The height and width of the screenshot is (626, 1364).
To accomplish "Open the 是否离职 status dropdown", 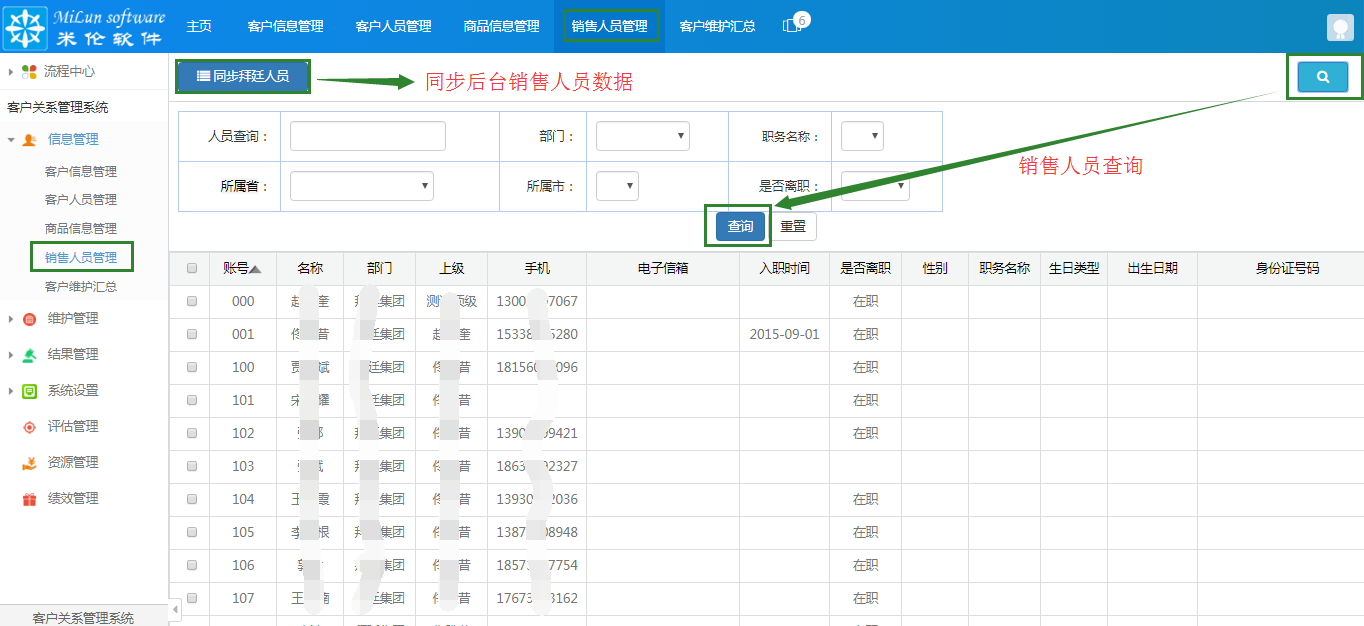I will [875, 186].
